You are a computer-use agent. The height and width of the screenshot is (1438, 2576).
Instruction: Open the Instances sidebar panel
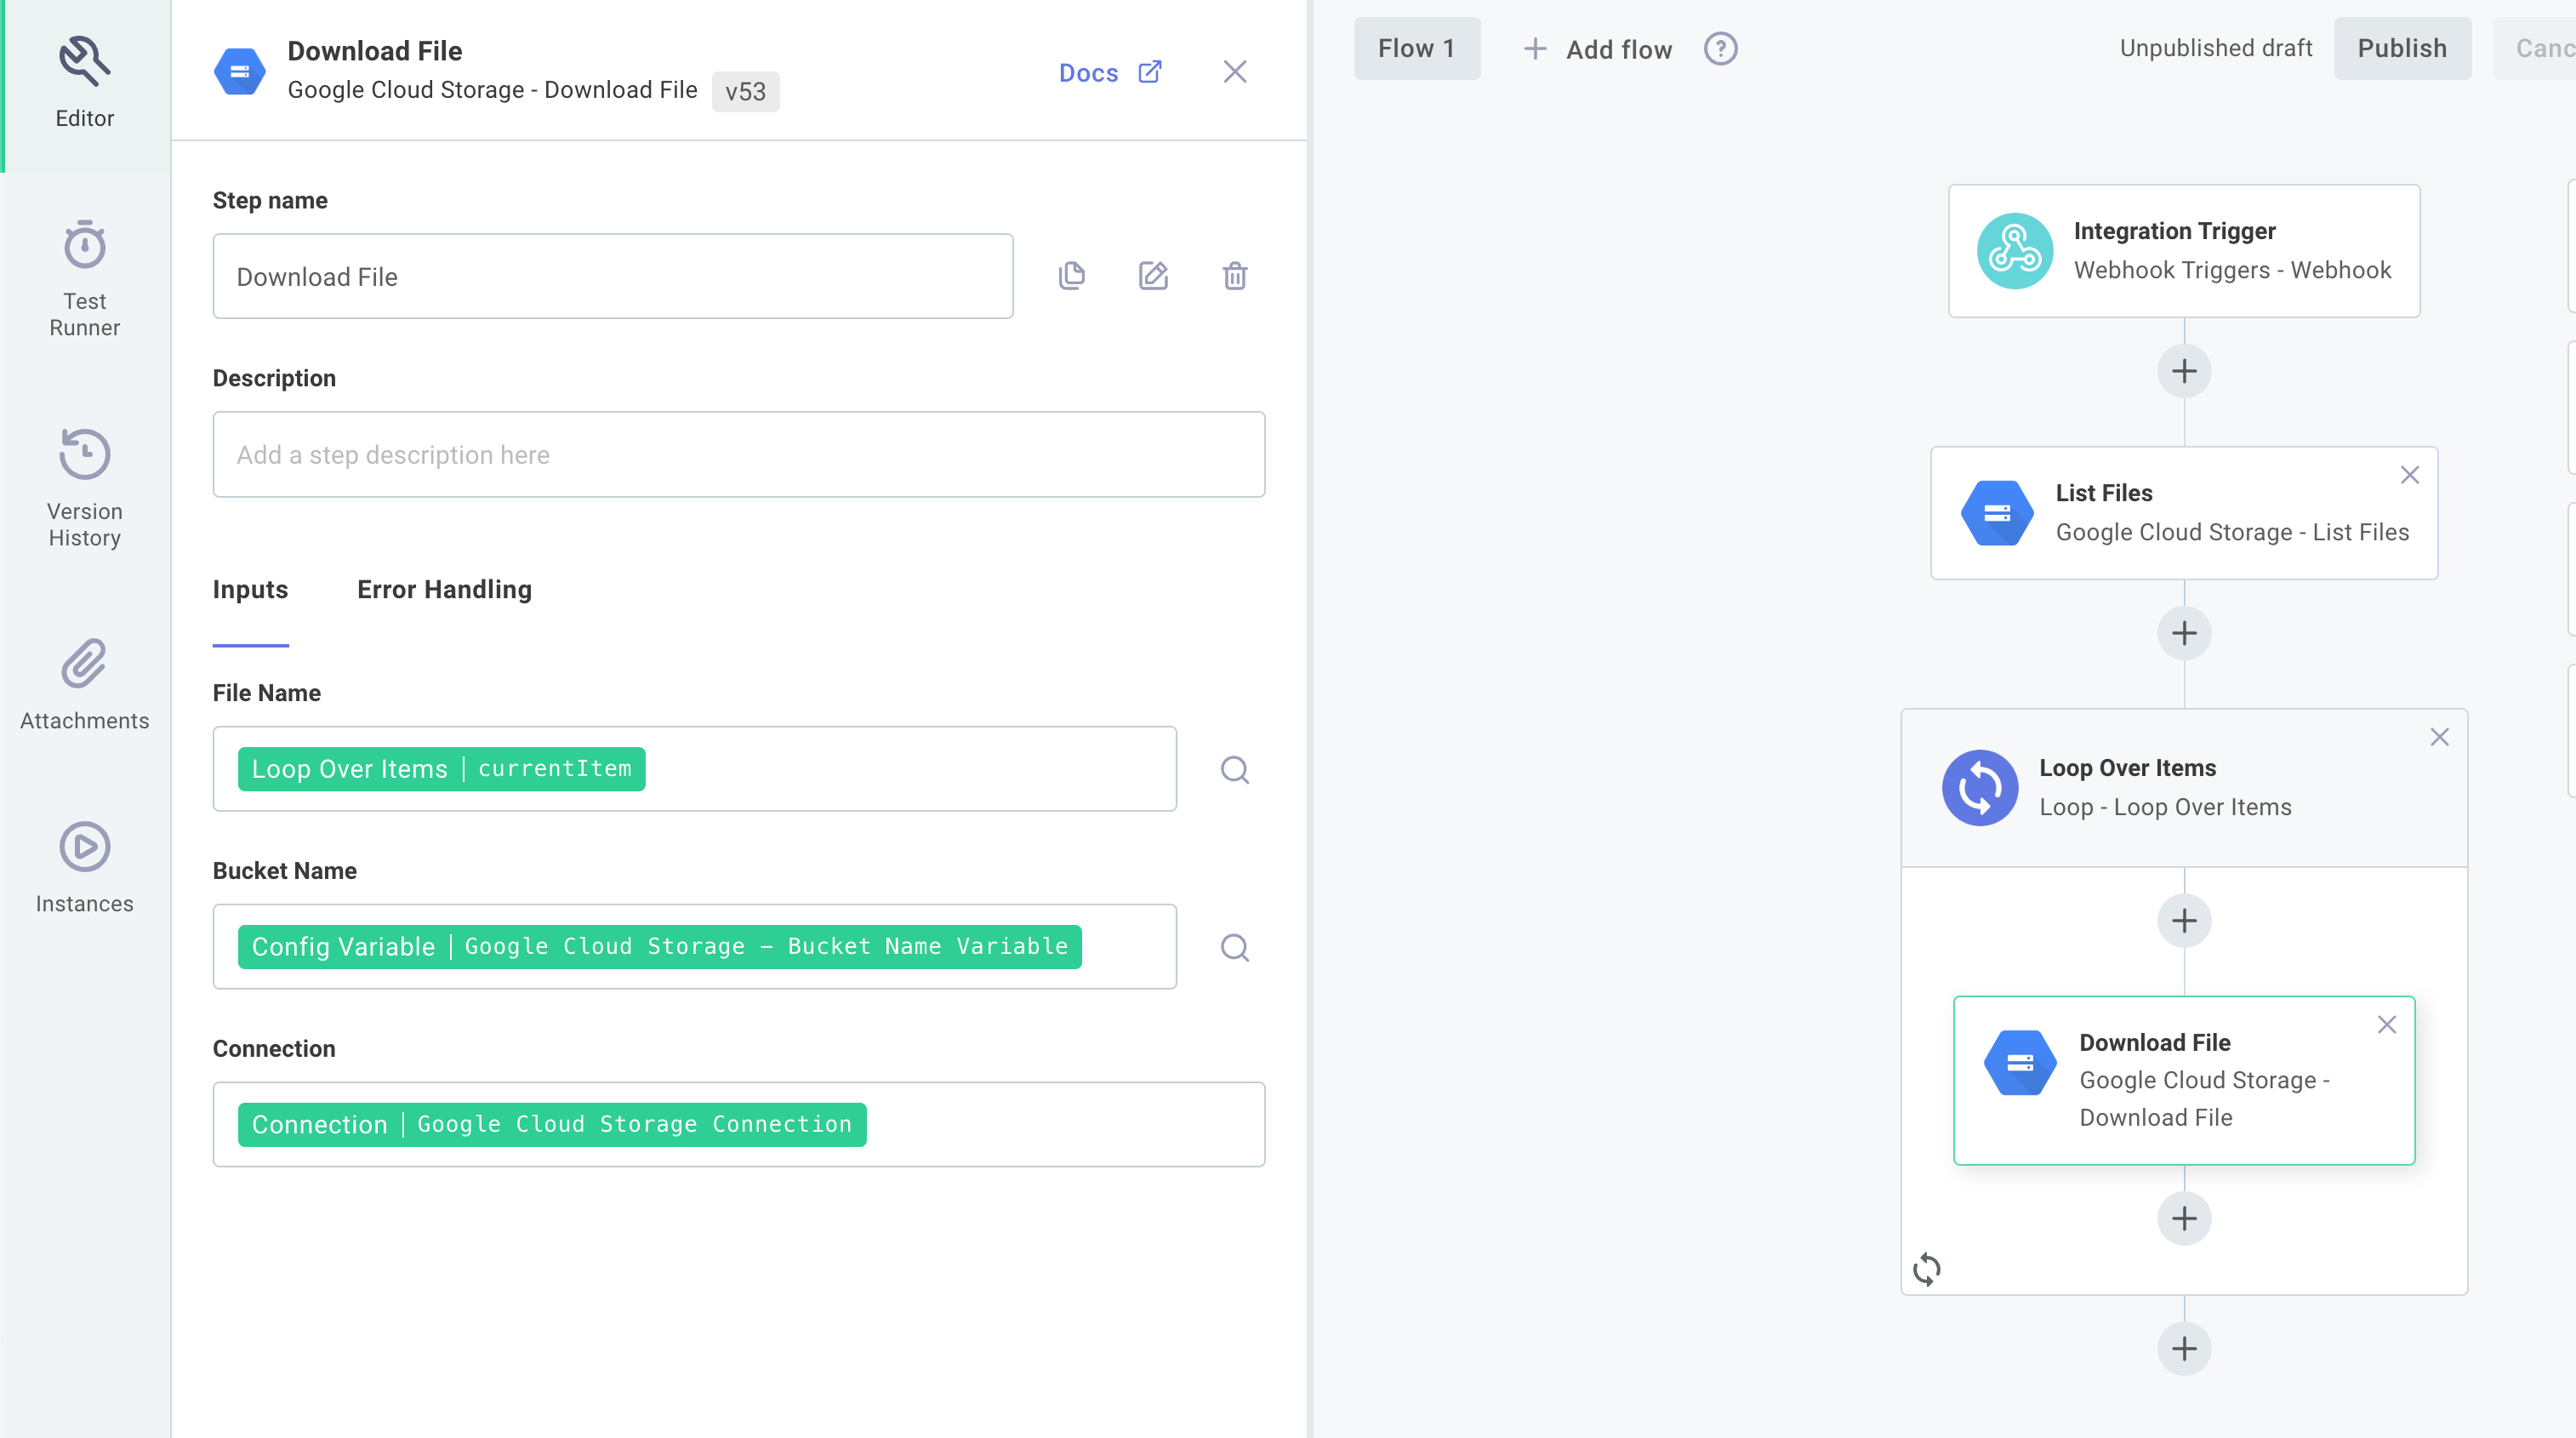84,867
